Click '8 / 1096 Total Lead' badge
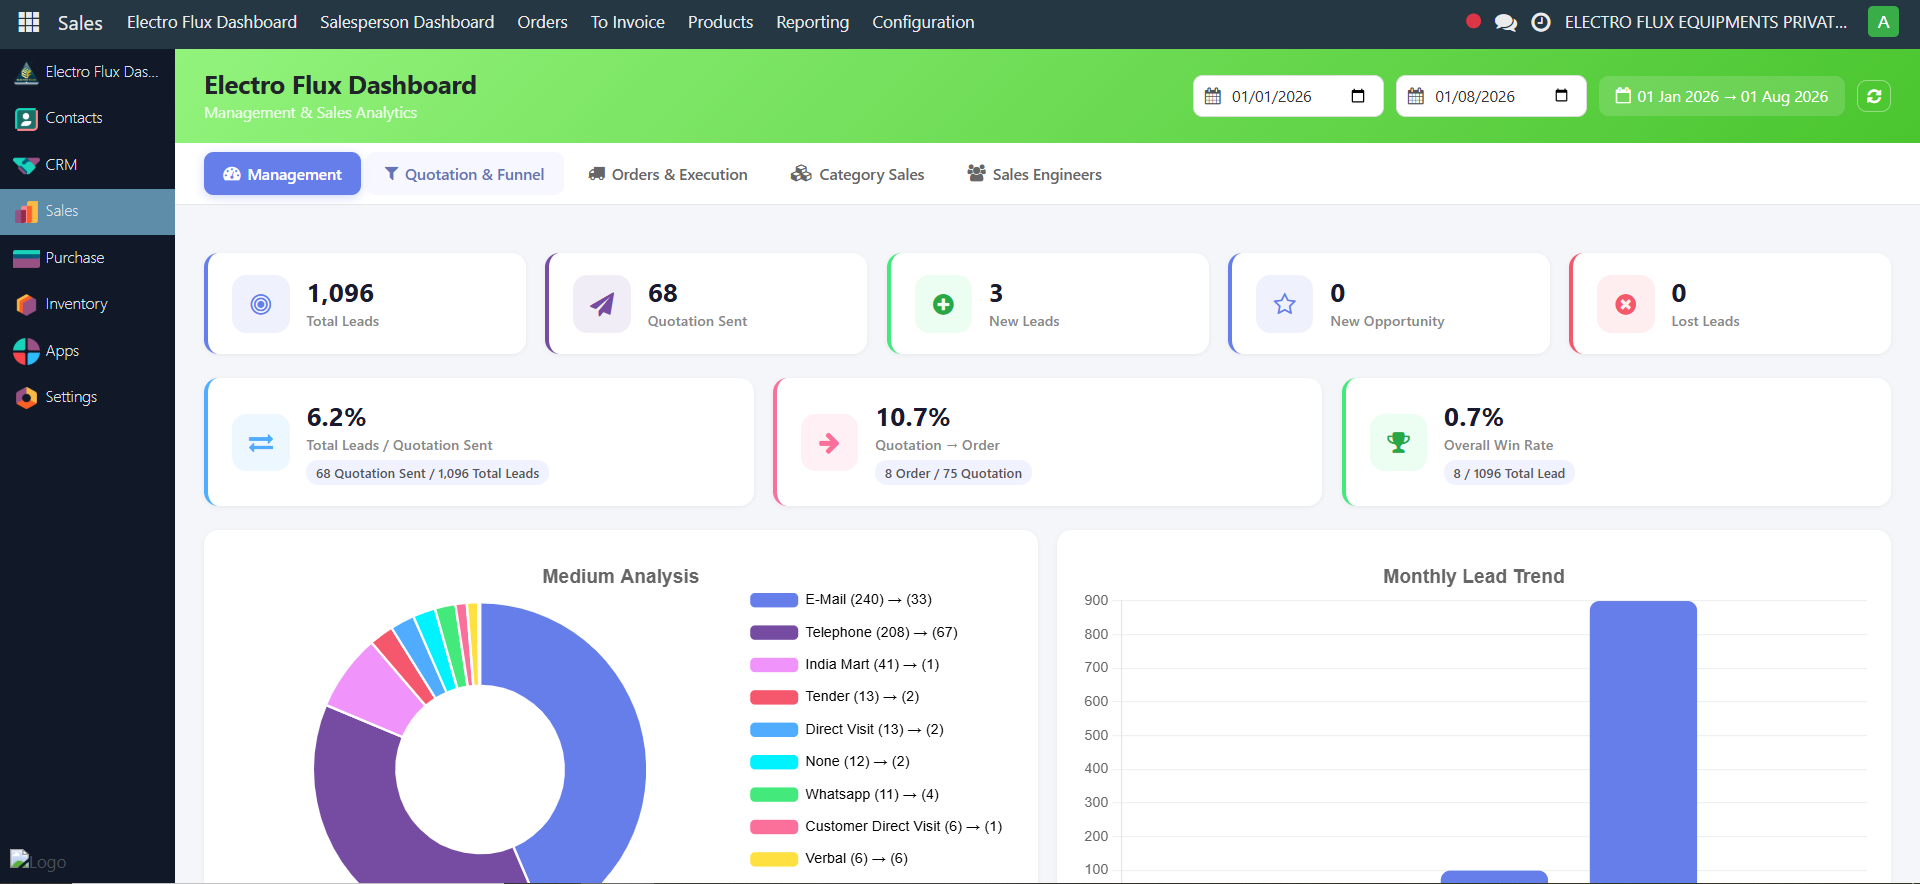The image size is (1920, 884). [x=1509, y=473]
